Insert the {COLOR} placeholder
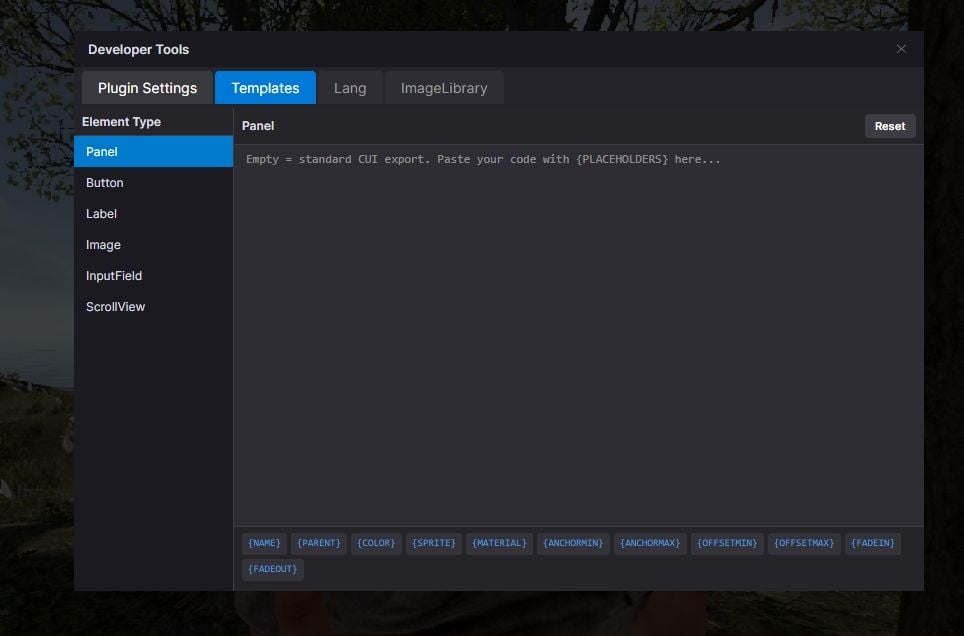The image size is (964, 636). coord(376,543)
